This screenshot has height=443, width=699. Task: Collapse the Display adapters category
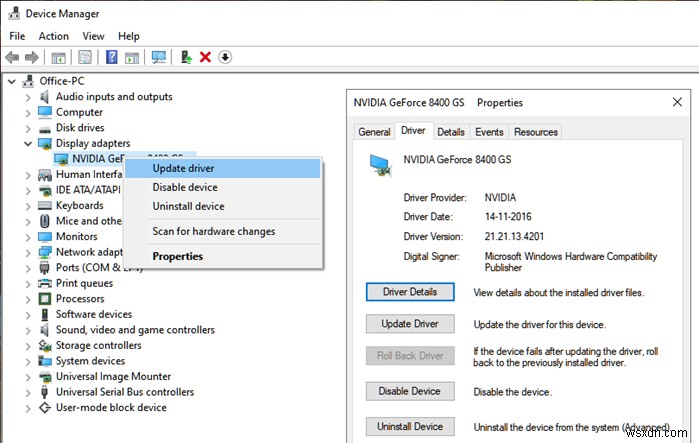click(x=28, y=144)
